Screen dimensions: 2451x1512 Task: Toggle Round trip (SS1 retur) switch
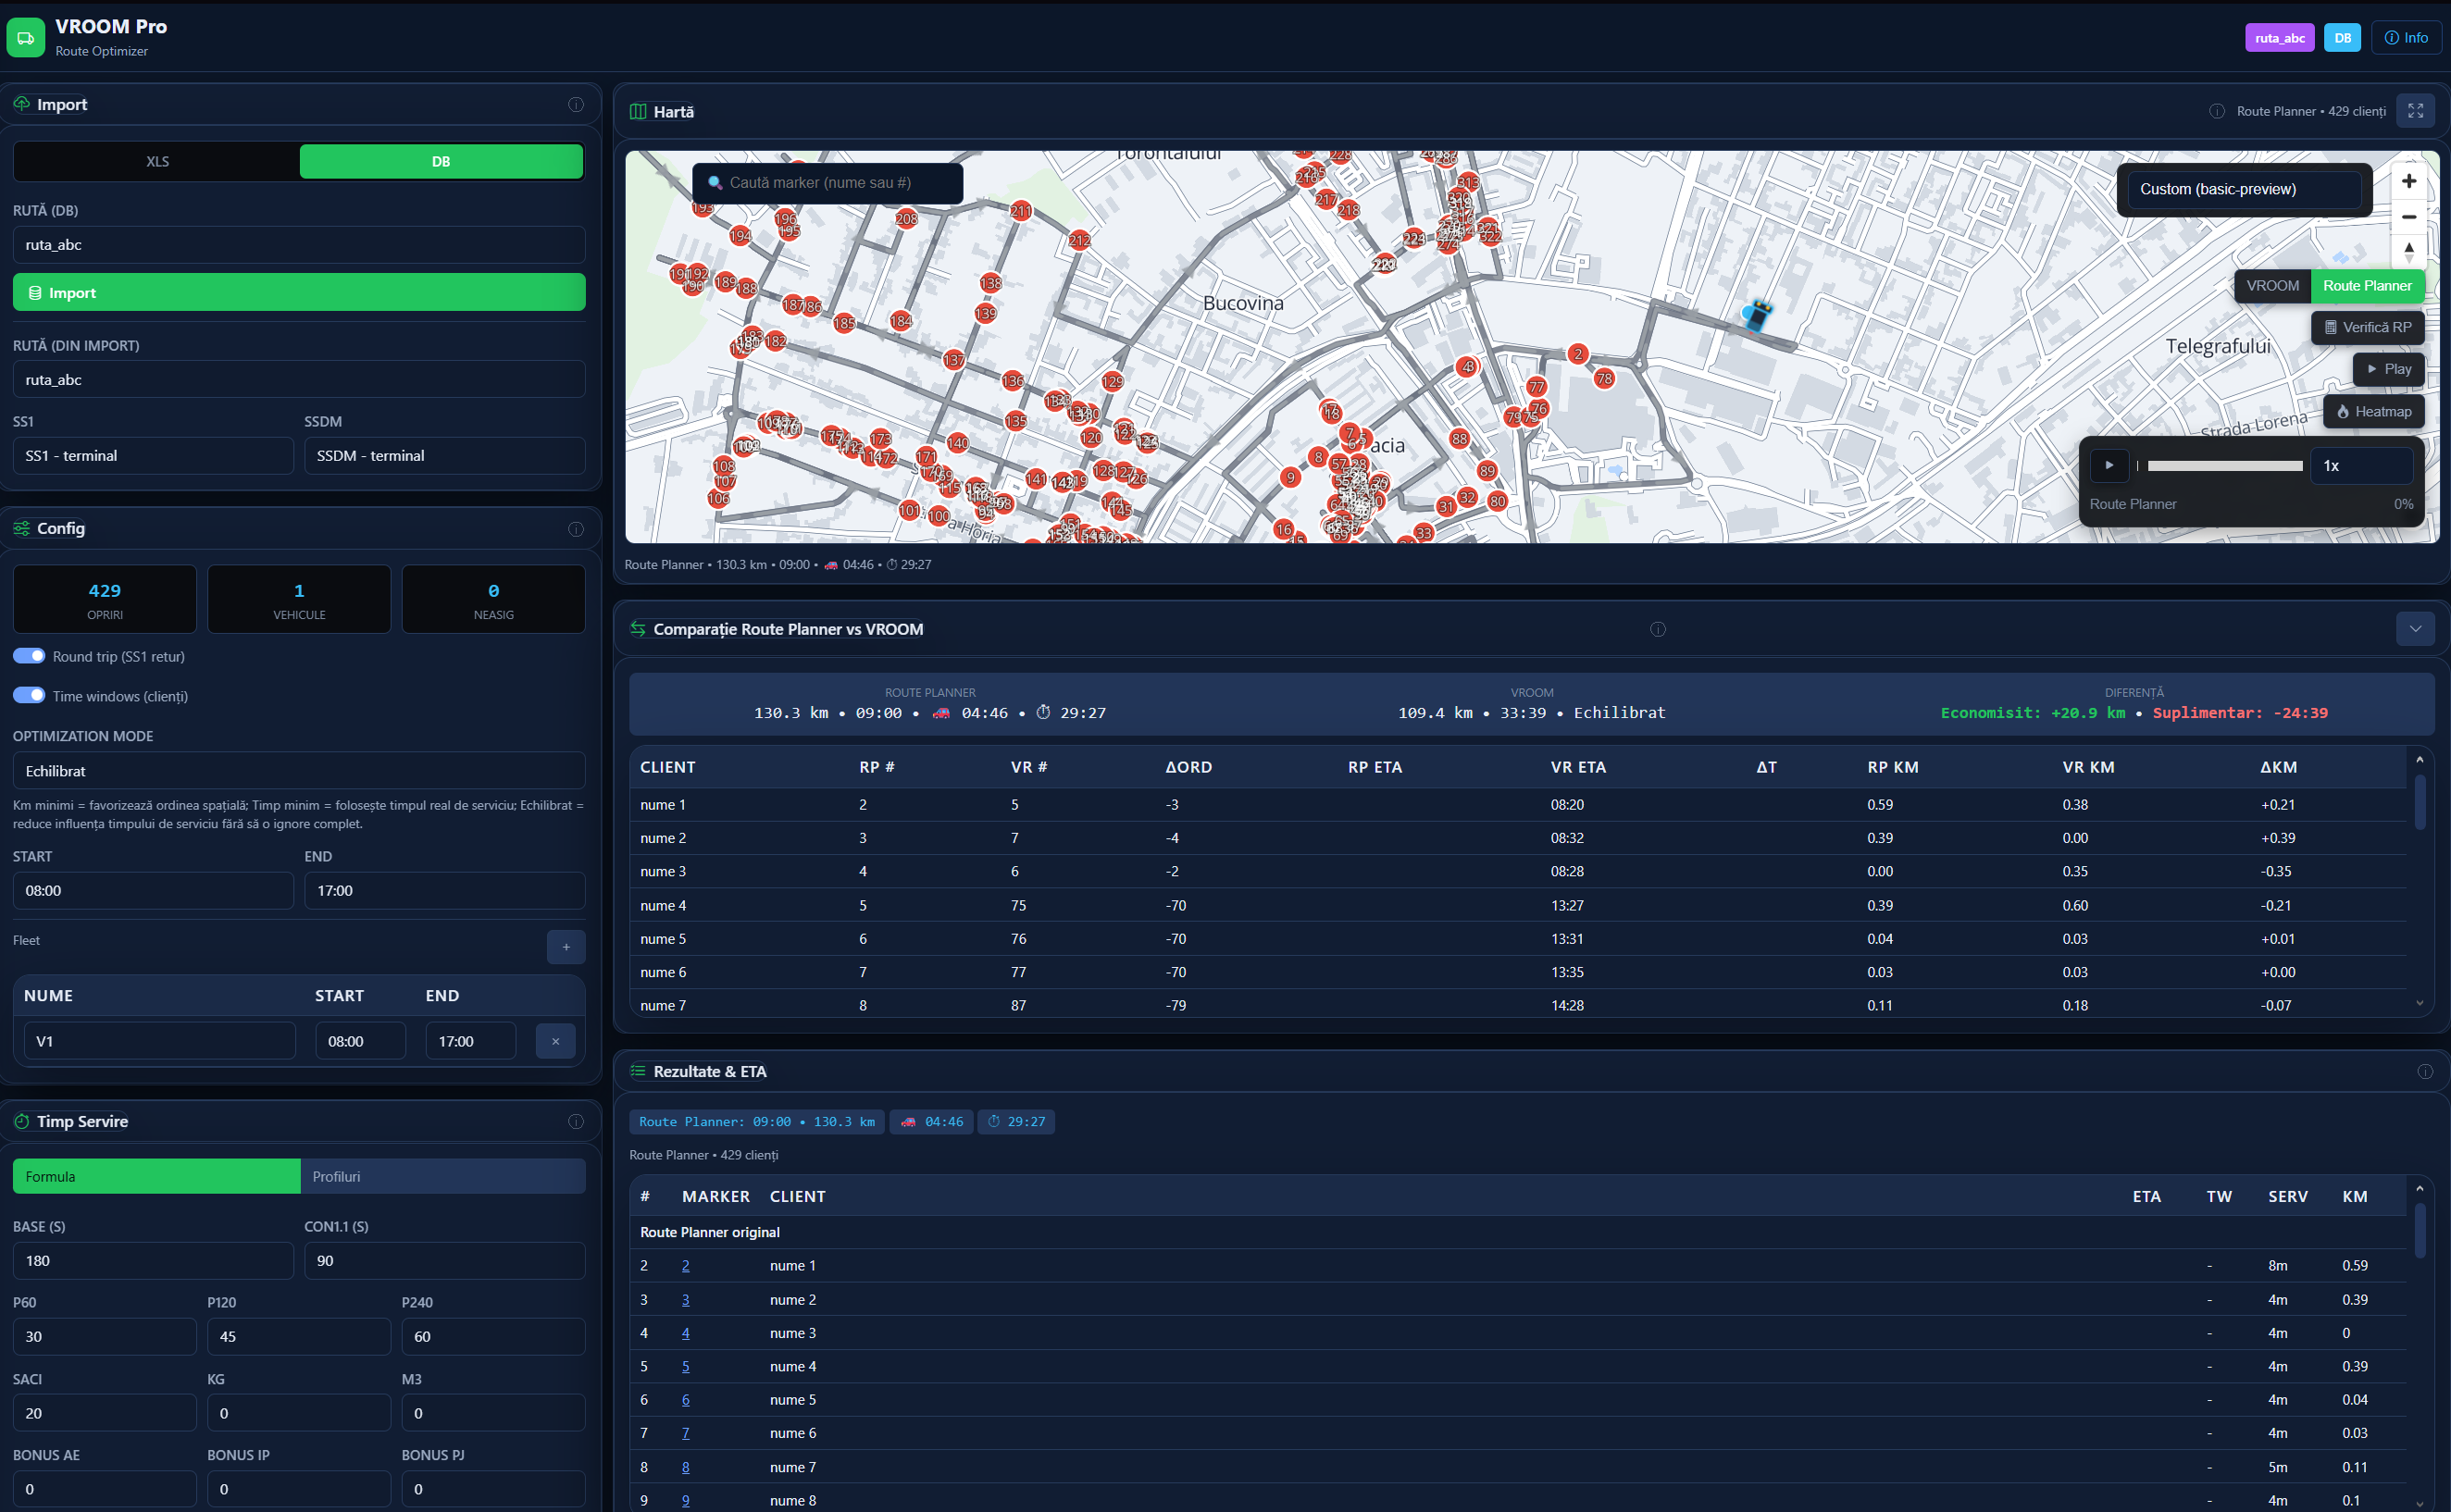click(29, 656)
